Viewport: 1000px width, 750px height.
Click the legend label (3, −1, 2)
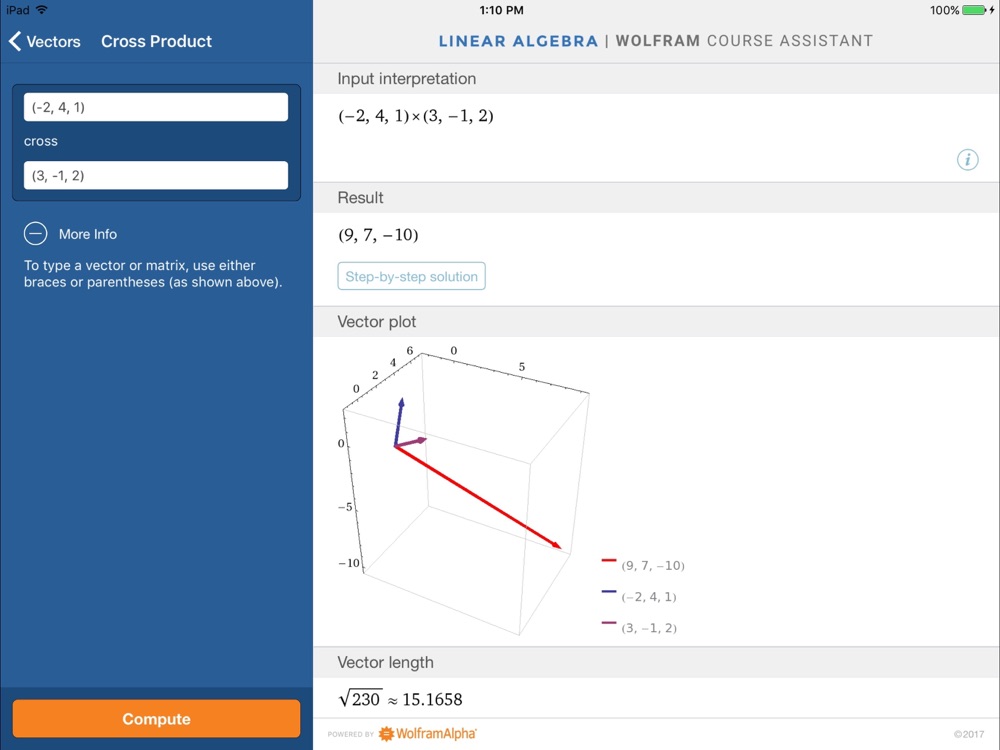649,628
